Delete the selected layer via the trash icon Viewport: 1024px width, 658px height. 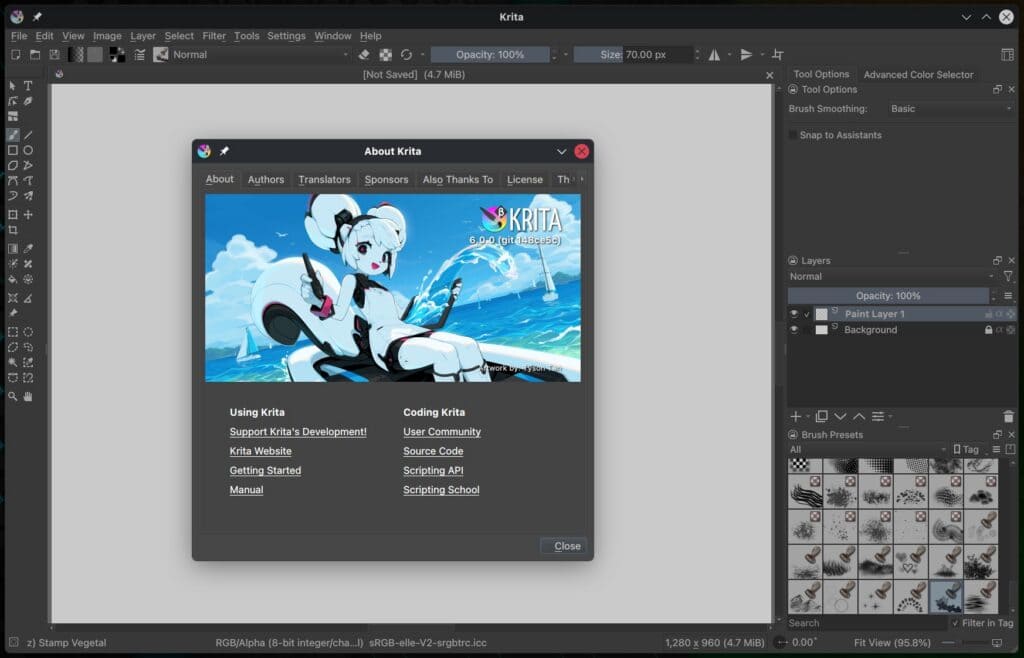(1009, 416)
